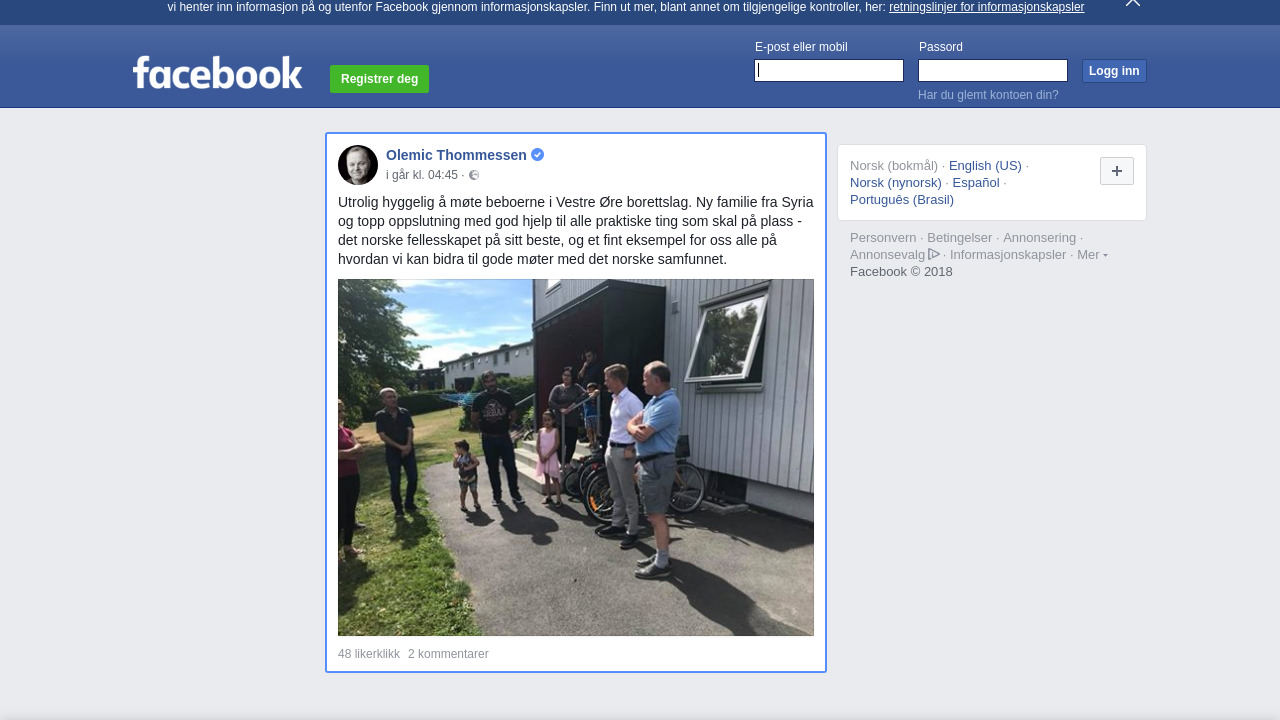Viewport: 1280px width, 720px height.
Task: Click the Facebook logo
Action: coord(217,73)
